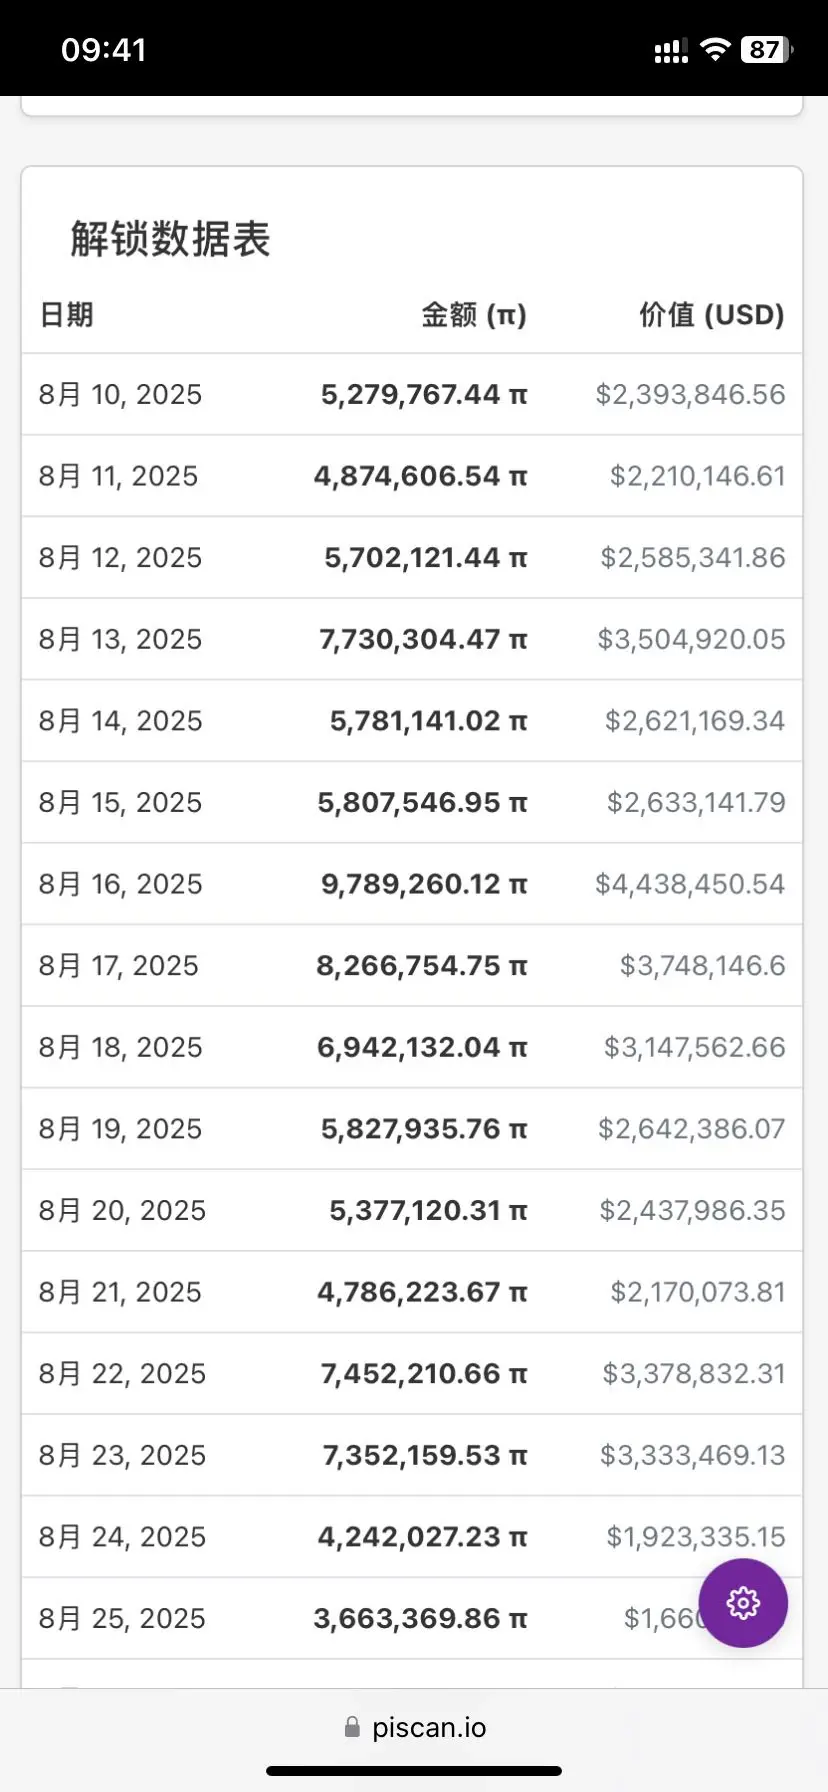Open the purple settings gear button
Viewport: 828px width, 1792px height.
[x=743, y=1603]
